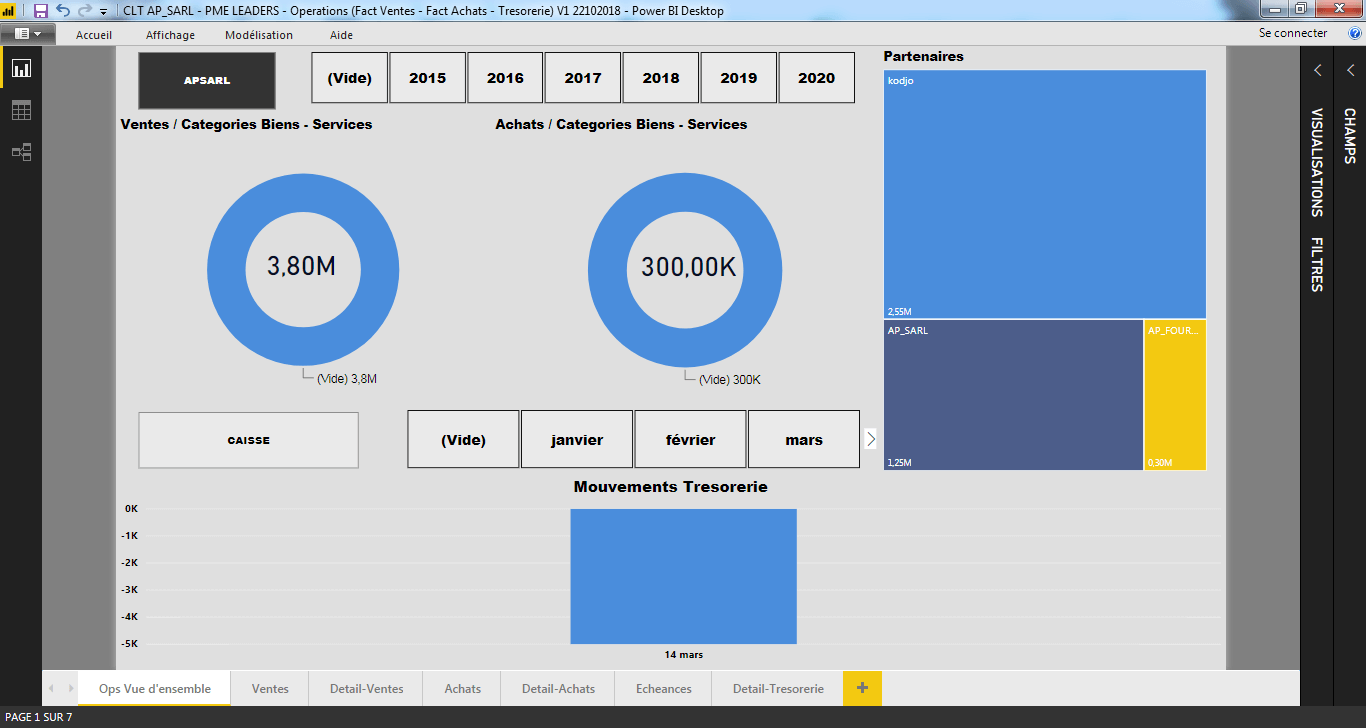Select the 2018 year slicer
This screenshot has width=1366, height=728.
(661, 78)
